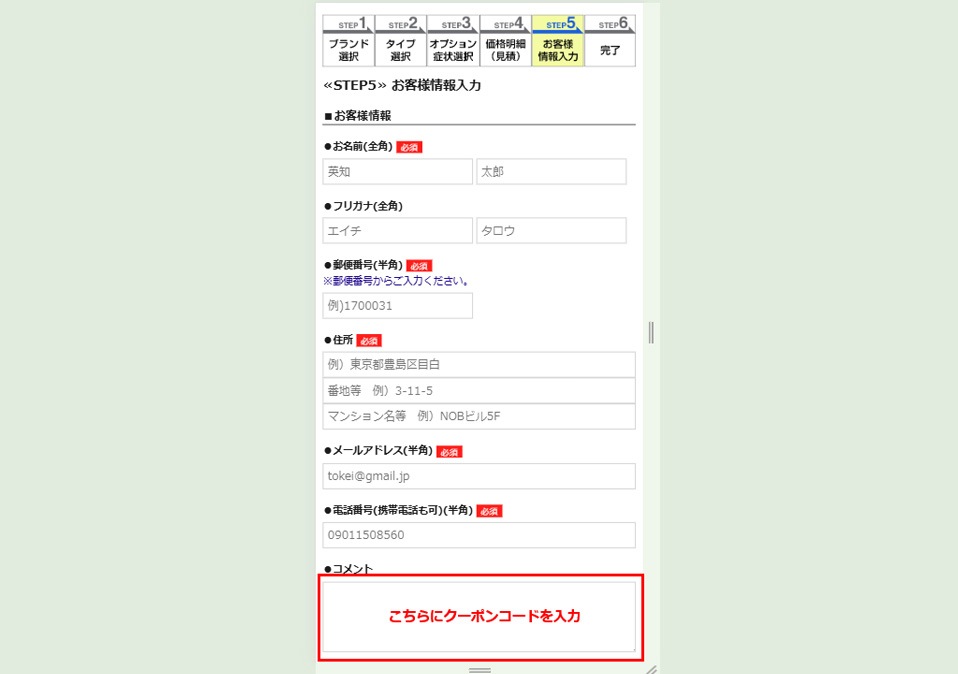
Task: Click the address field with 例）東京都豊島区目白
Action: pyautogui.click(x=479, y=364)
